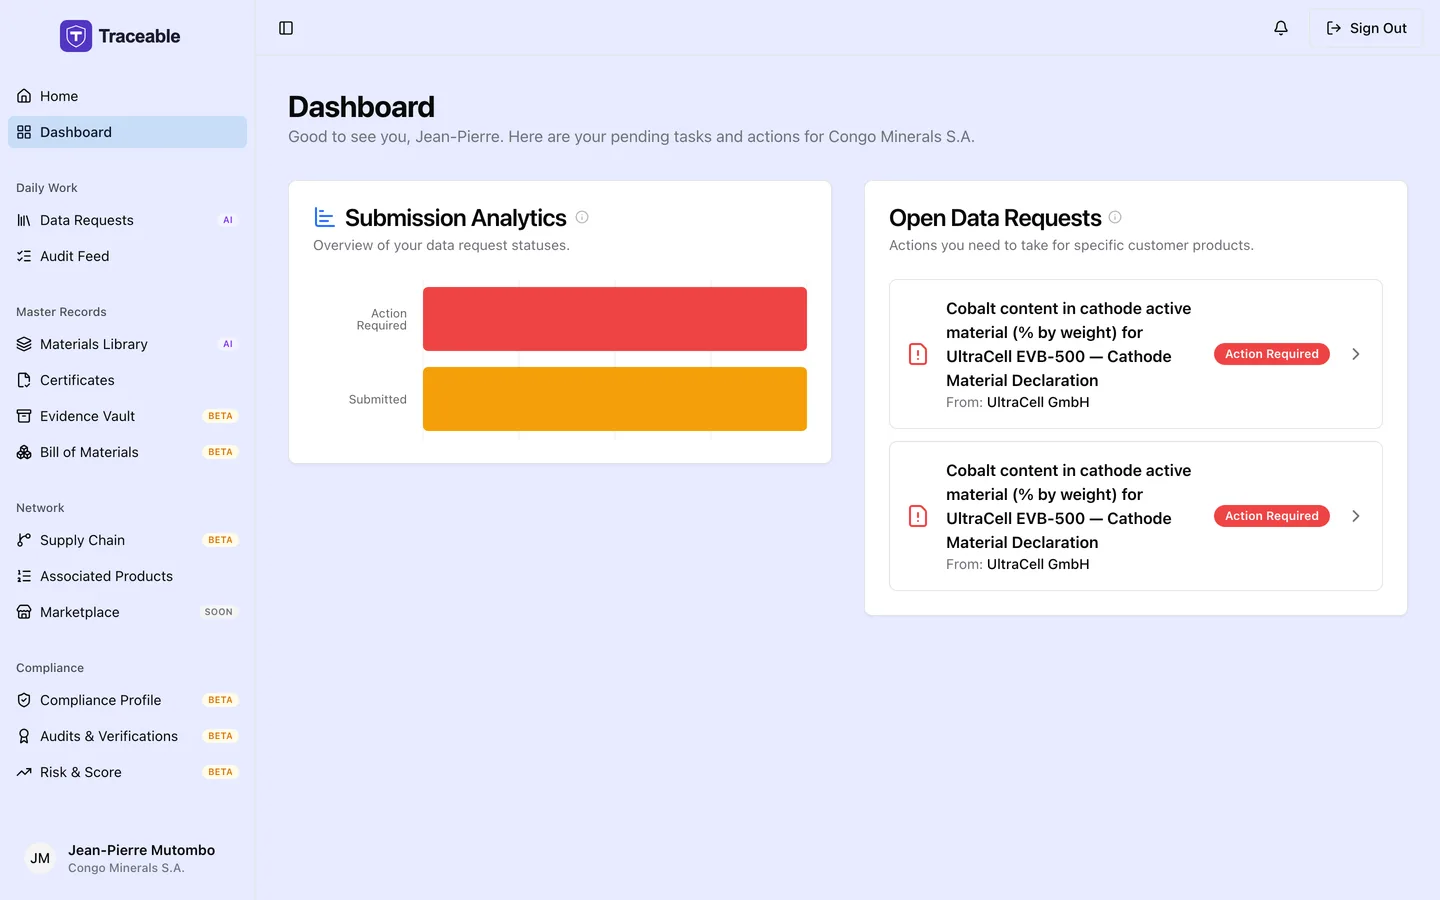Image resolution: width=1440 pixels, height=900 pixels.
Task: Click the Audit Feed checklist icon
Action: click(24, 256)
